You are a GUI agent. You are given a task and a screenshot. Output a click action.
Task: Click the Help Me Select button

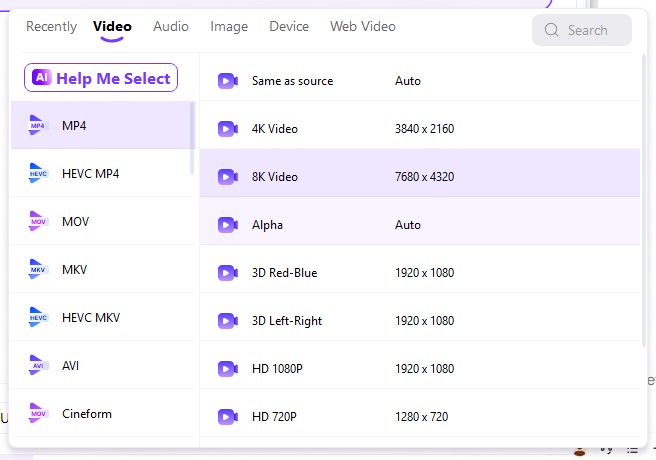pyautogui.click(x=101, y=77)
